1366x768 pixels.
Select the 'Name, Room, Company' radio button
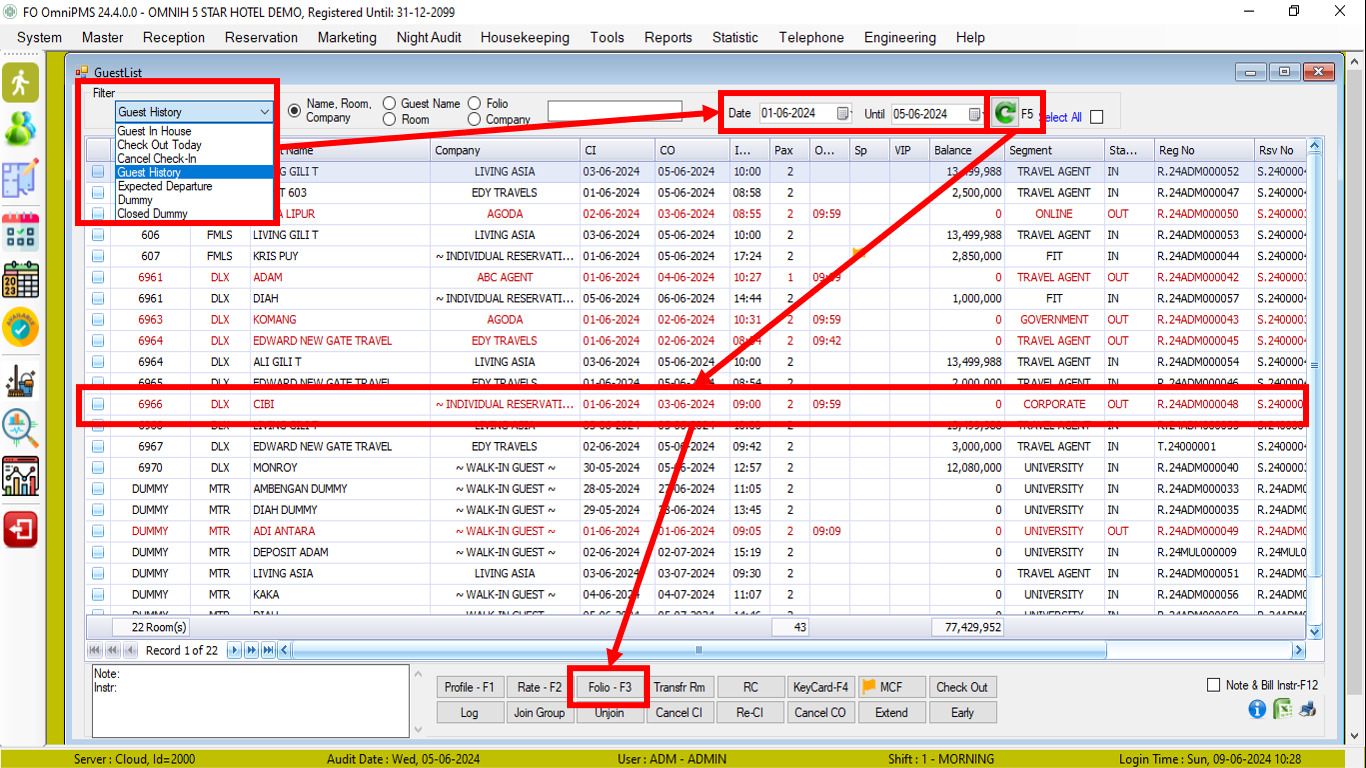(x=294, y=110)
